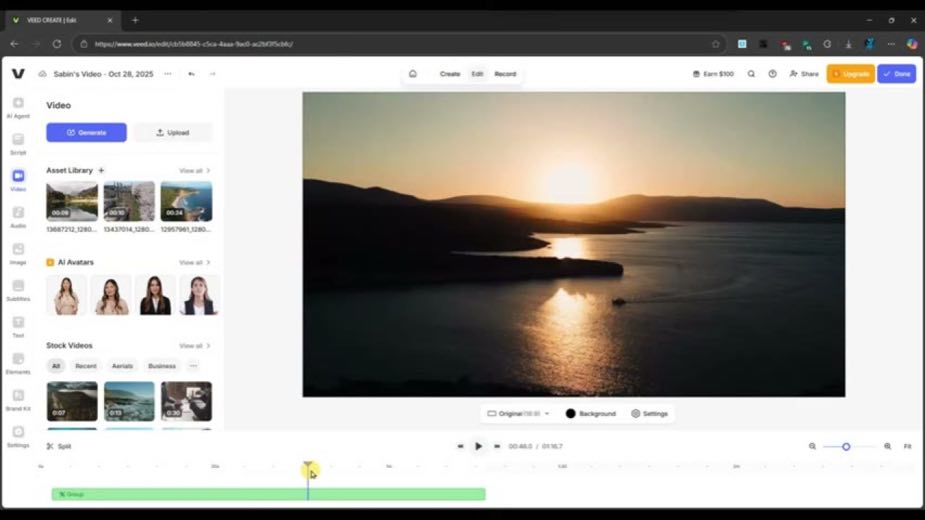Open Settings in the left sidebar
This screenshot has height=520, width=925.
point(18,437)
